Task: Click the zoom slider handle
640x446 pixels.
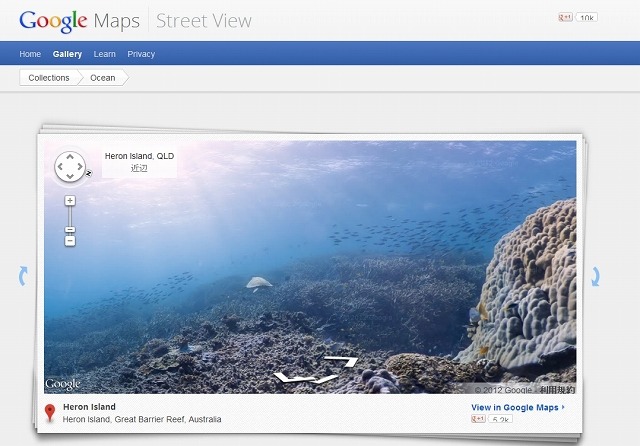Action: coord(70,230)
